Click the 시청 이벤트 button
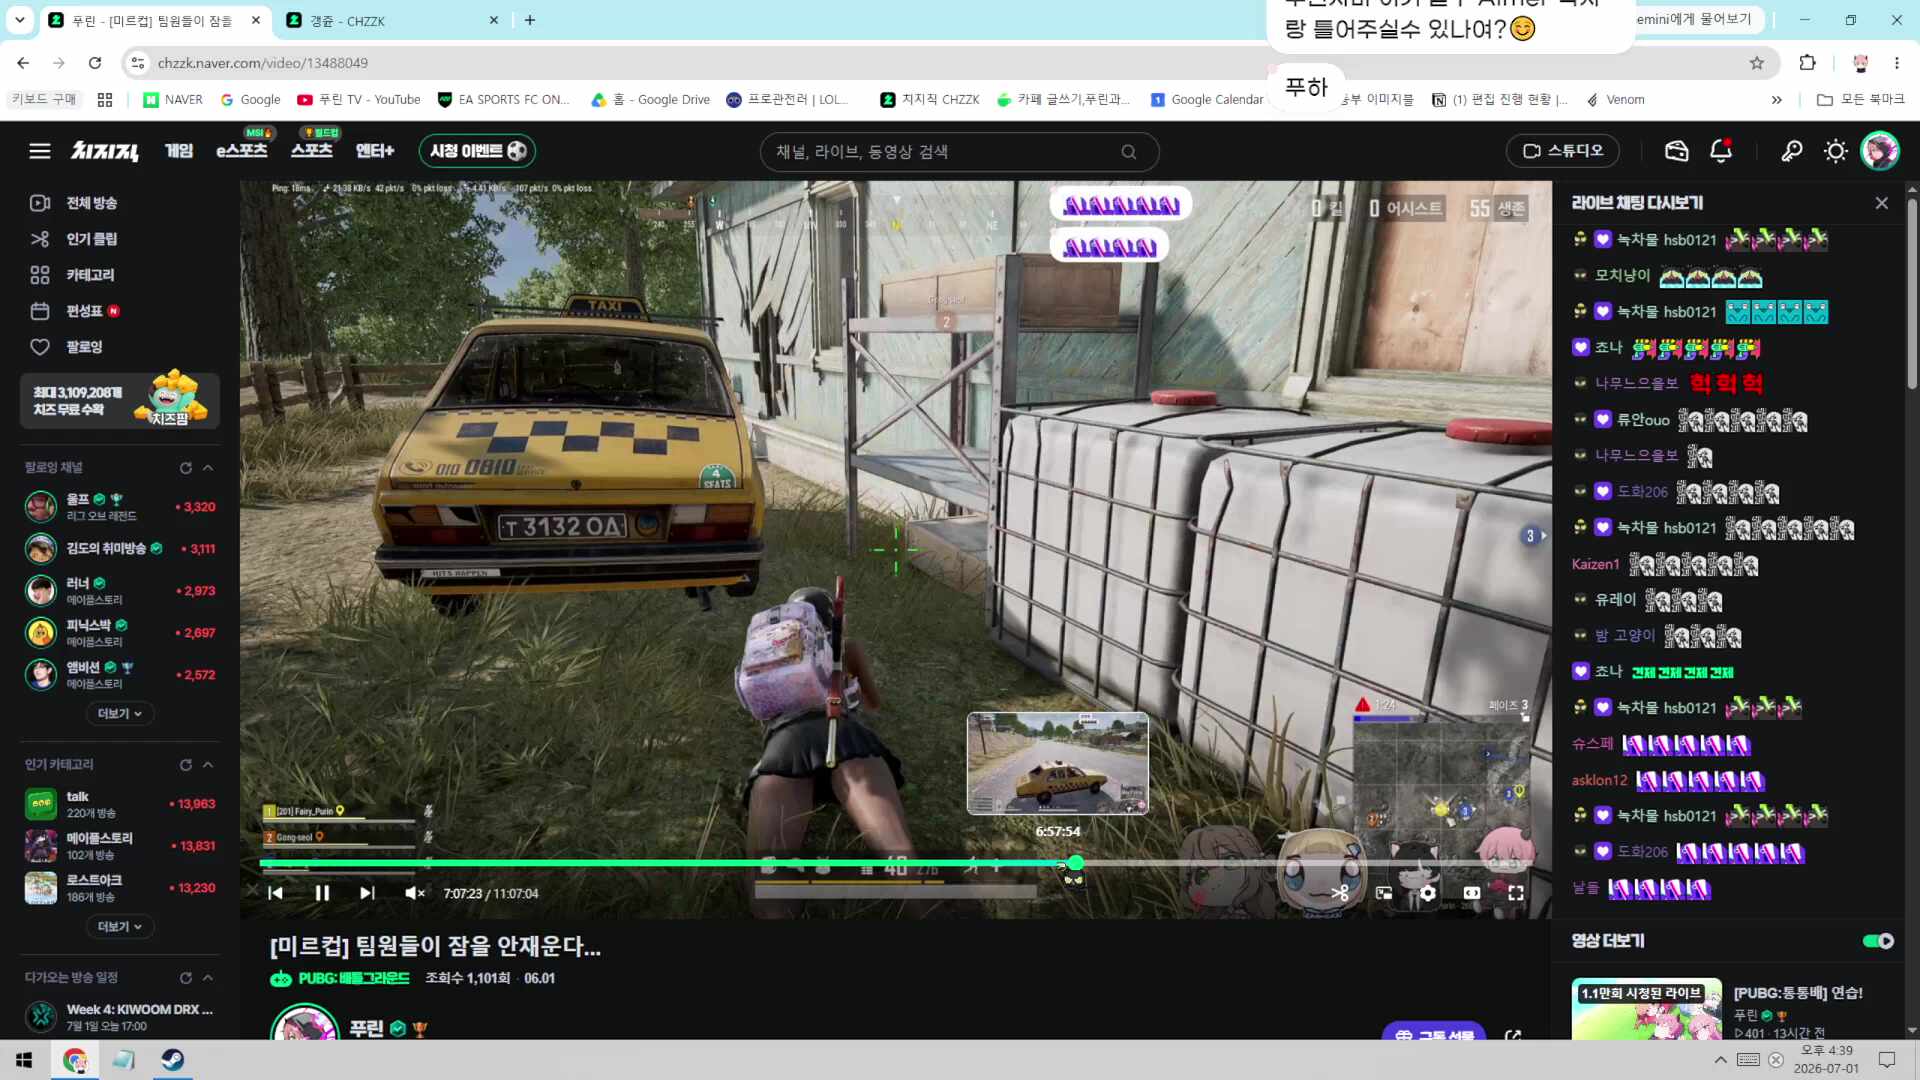Image resolution: width=1920 pixels, height=1080 pixels. [477, 151]
